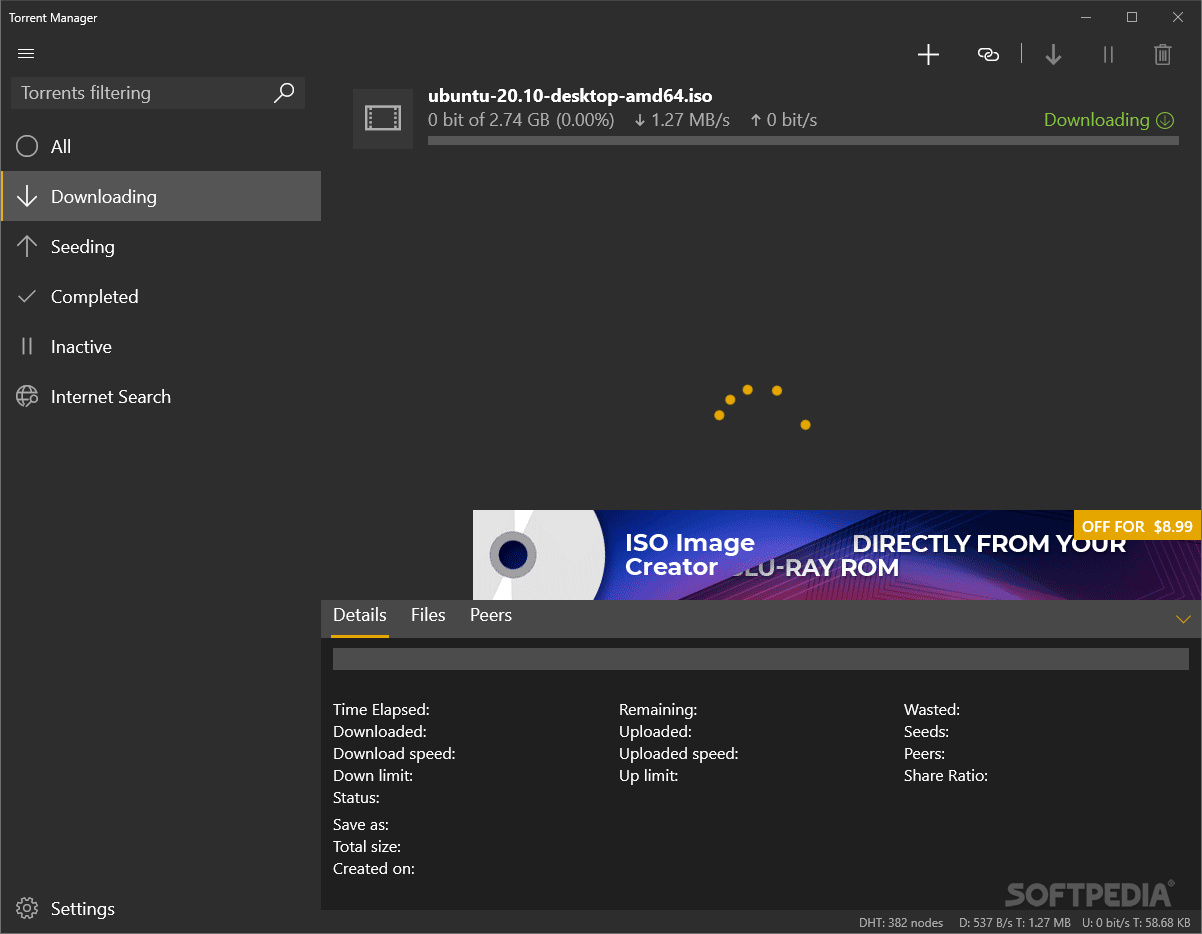Click the green Downloading status label
The image size is (1202, 934).
pos(1097,120)
